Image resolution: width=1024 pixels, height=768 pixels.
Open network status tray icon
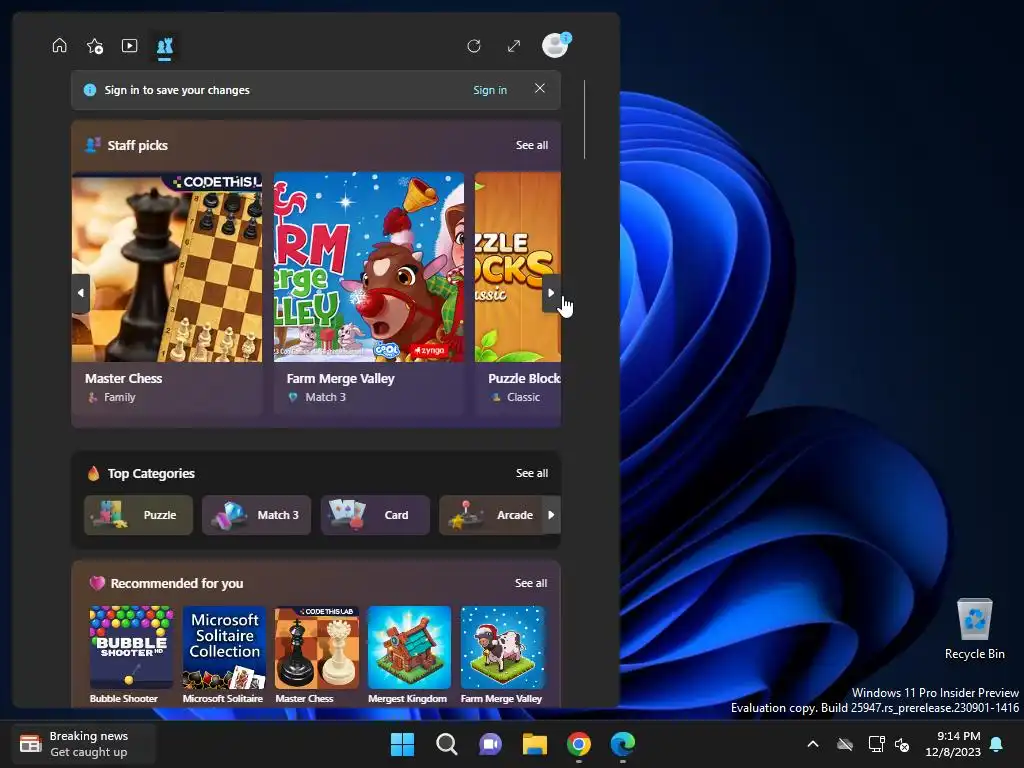coord(876,744)
